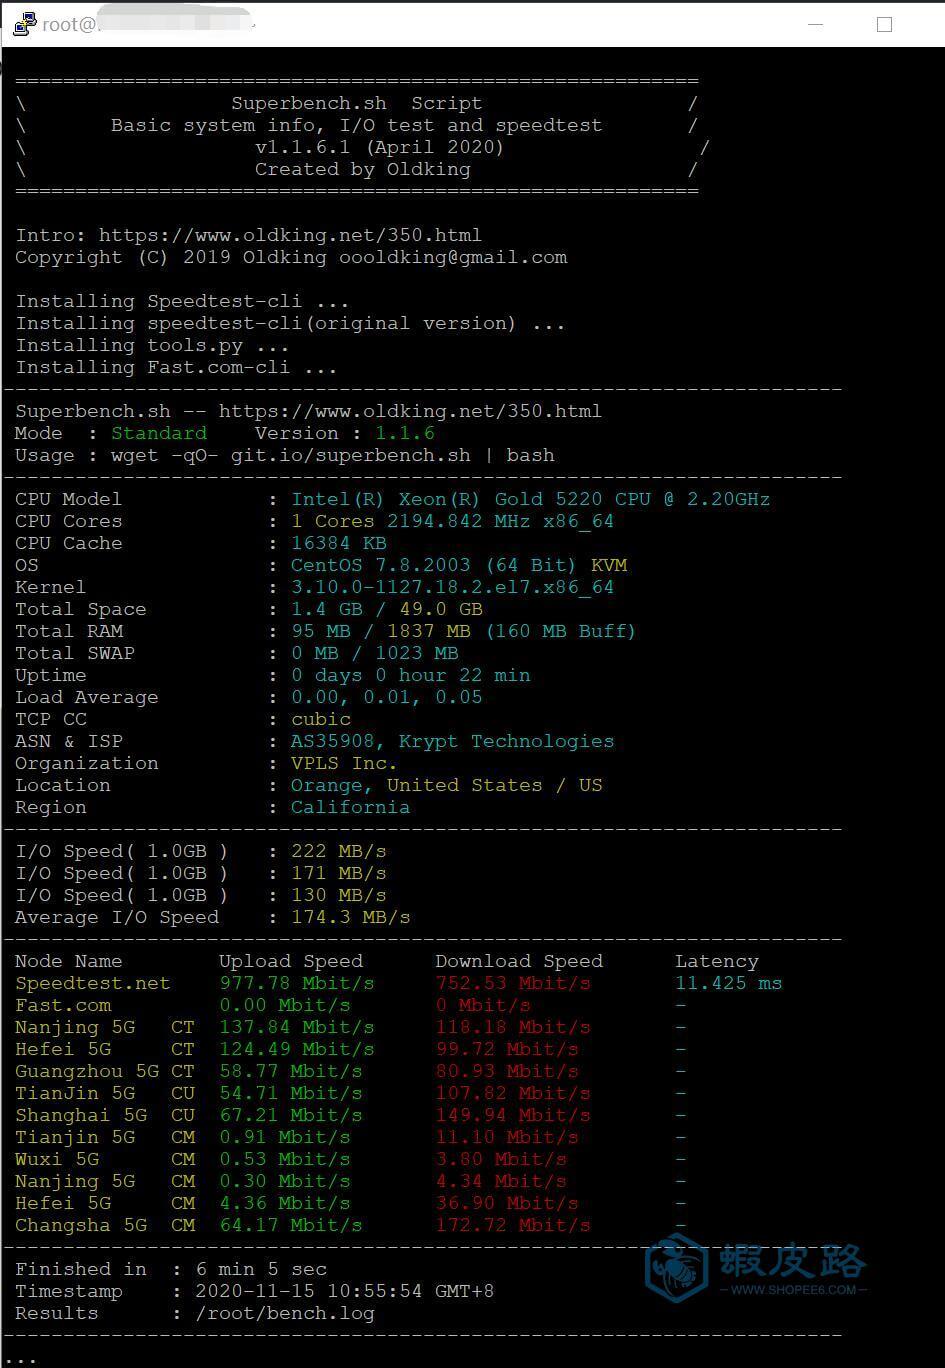The image size is (945, 1368).
Task: Open the oldking.net URL on Intro line
Action: point(290,235)
